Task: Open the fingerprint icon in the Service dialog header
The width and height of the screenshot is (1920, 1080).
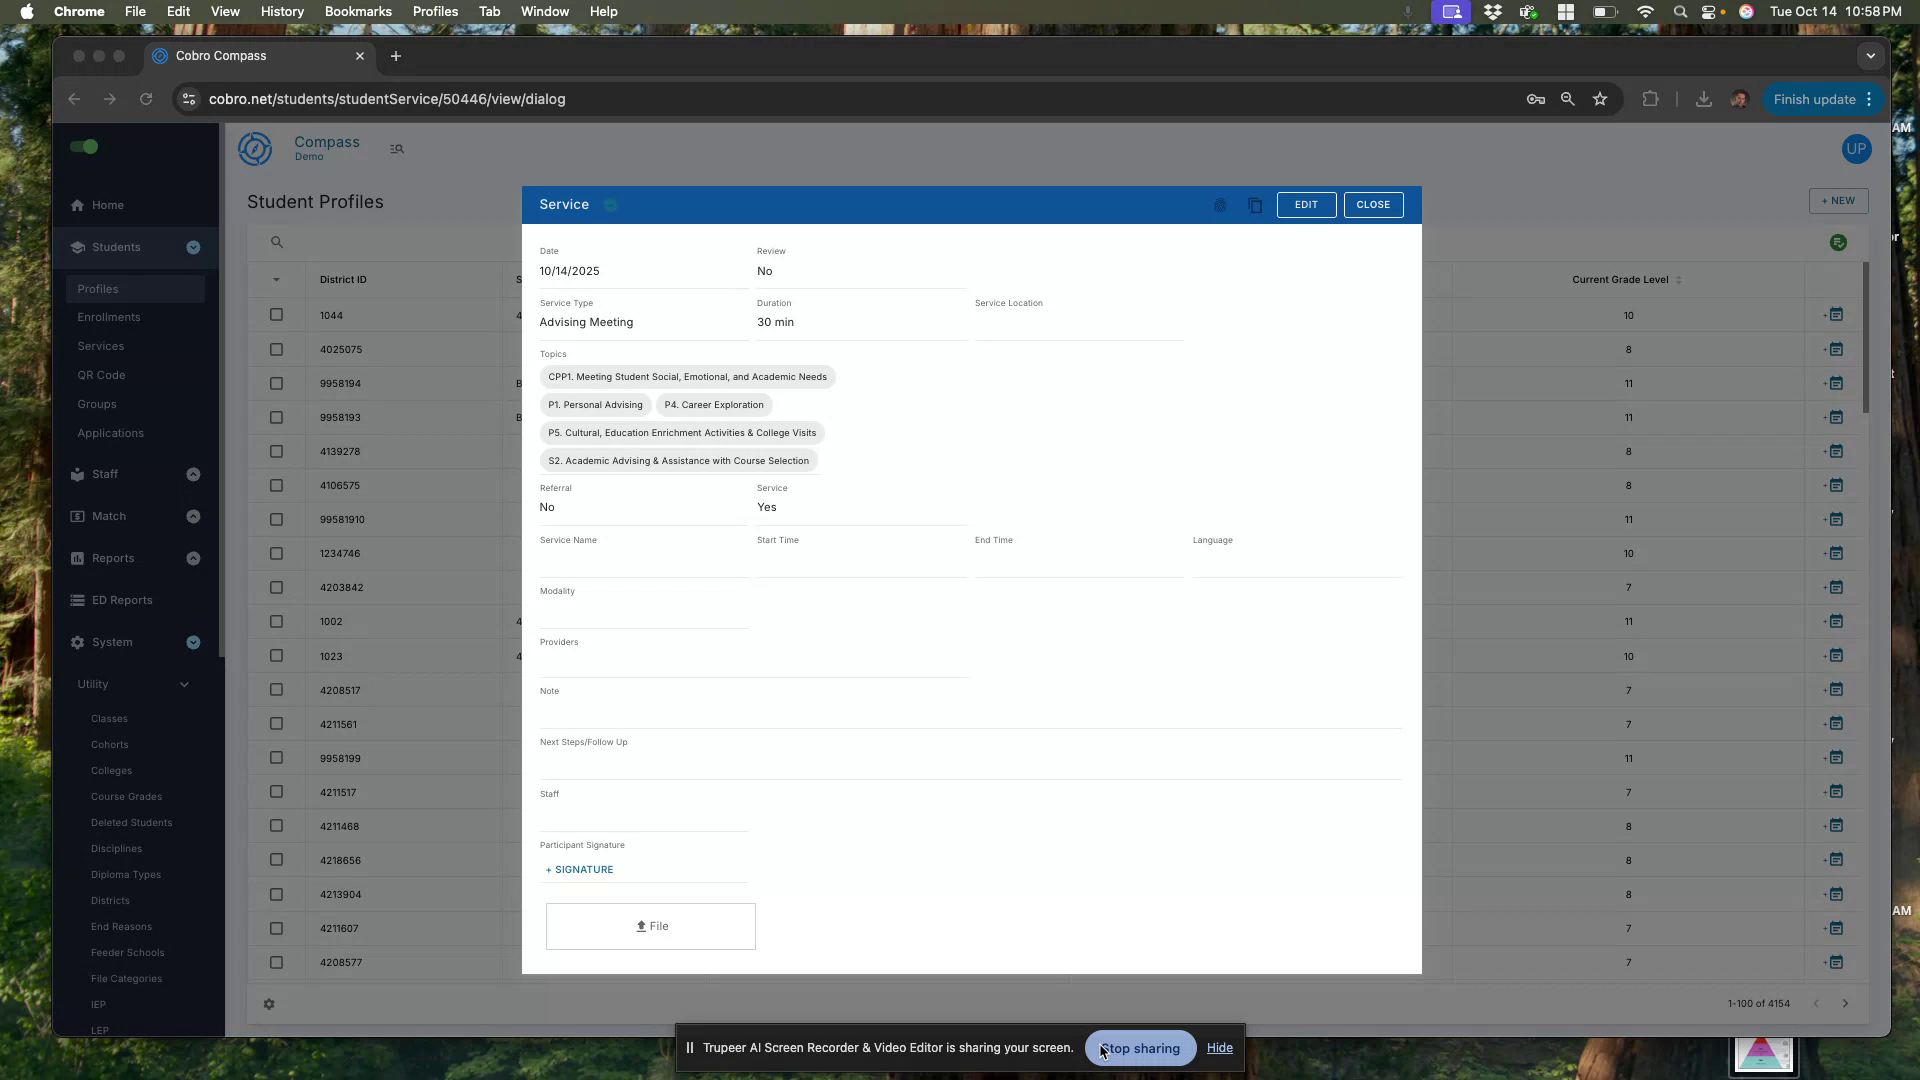Action: 1220,205
